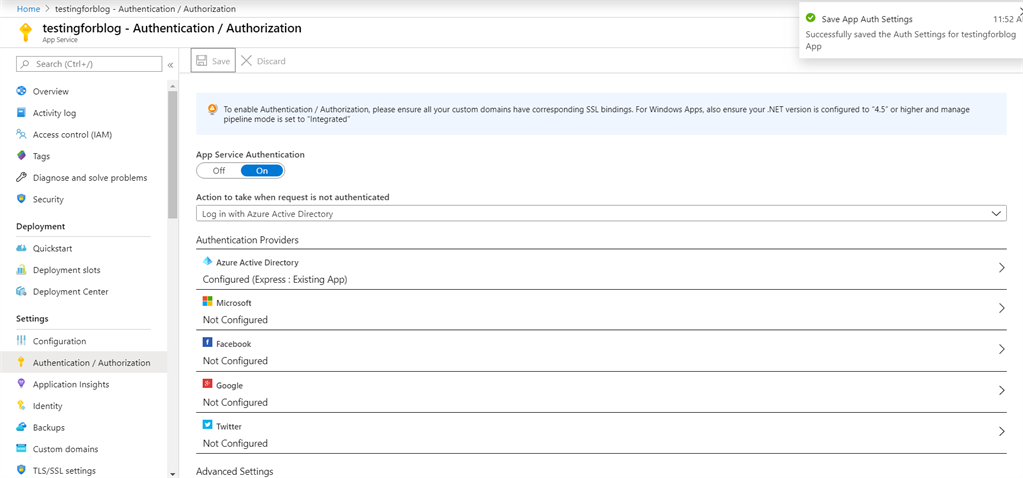The height and width of the screenshot is (478, 1023).
Task: Click into the sidebar Search field
Action: [94, 64]
